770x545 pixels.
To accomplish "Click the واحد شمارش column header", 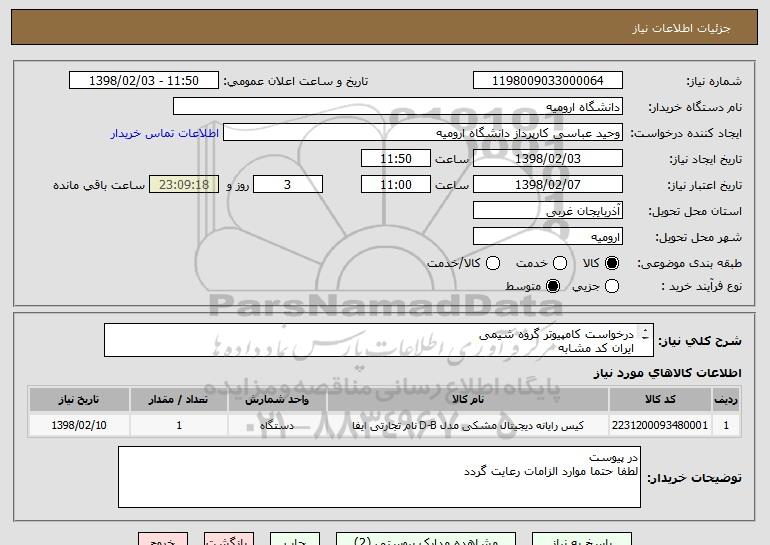I will 277,399.
